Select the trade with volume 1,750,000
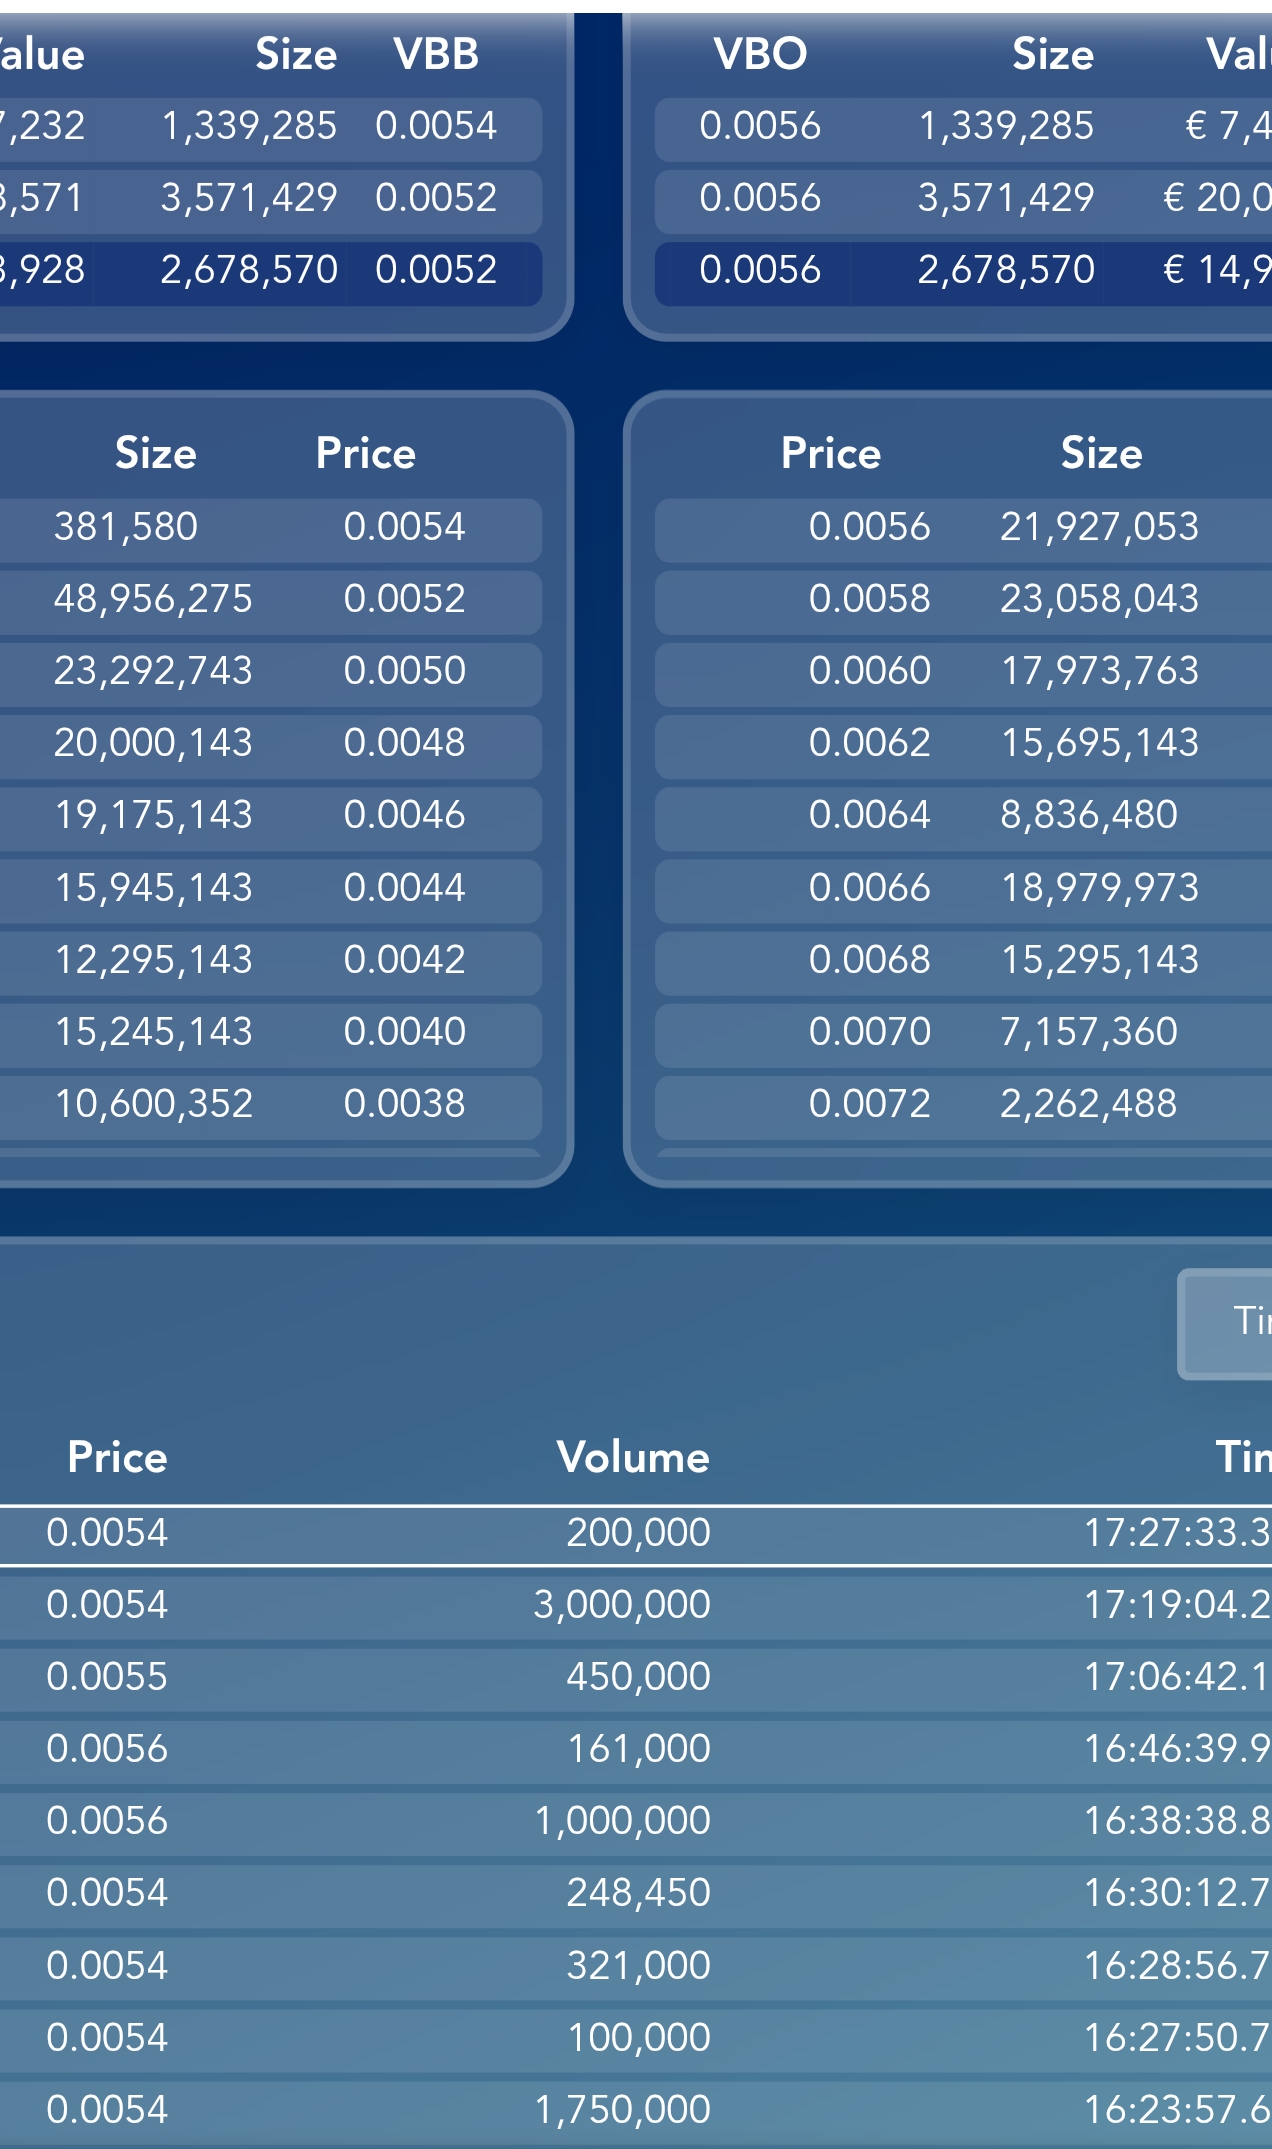1272x2149 pixels. point(636,2110)
